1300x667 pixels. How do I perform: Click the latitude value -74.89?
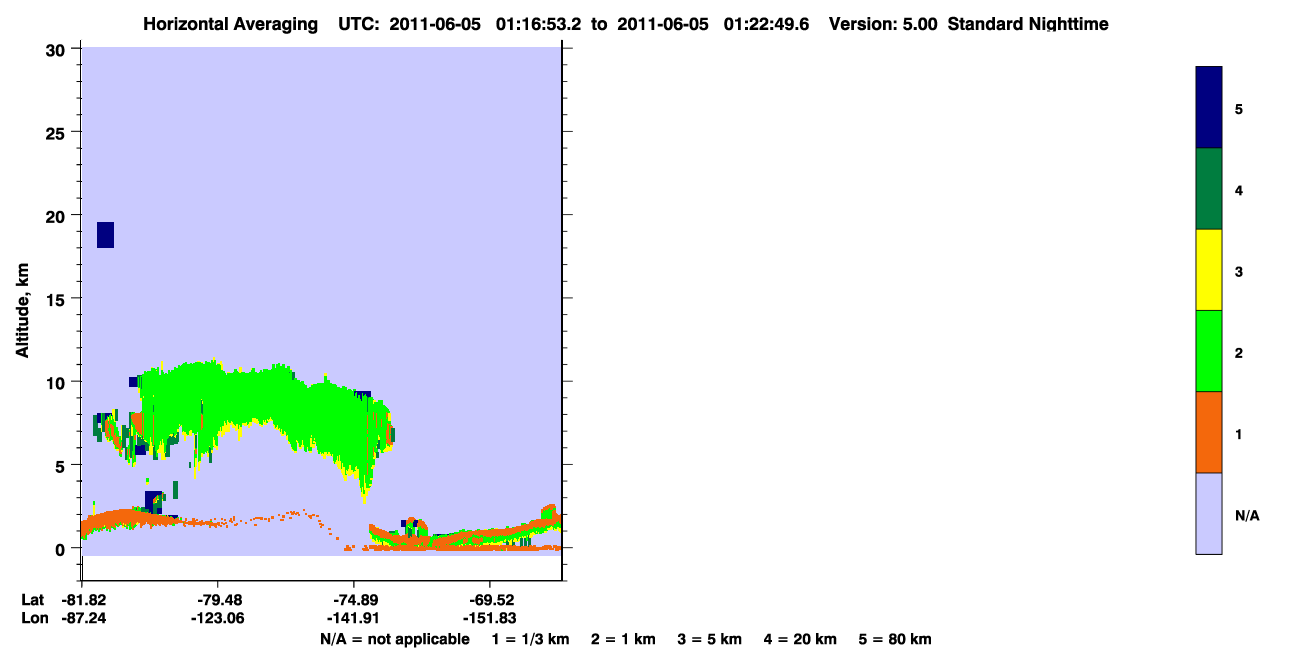point(354,600)
